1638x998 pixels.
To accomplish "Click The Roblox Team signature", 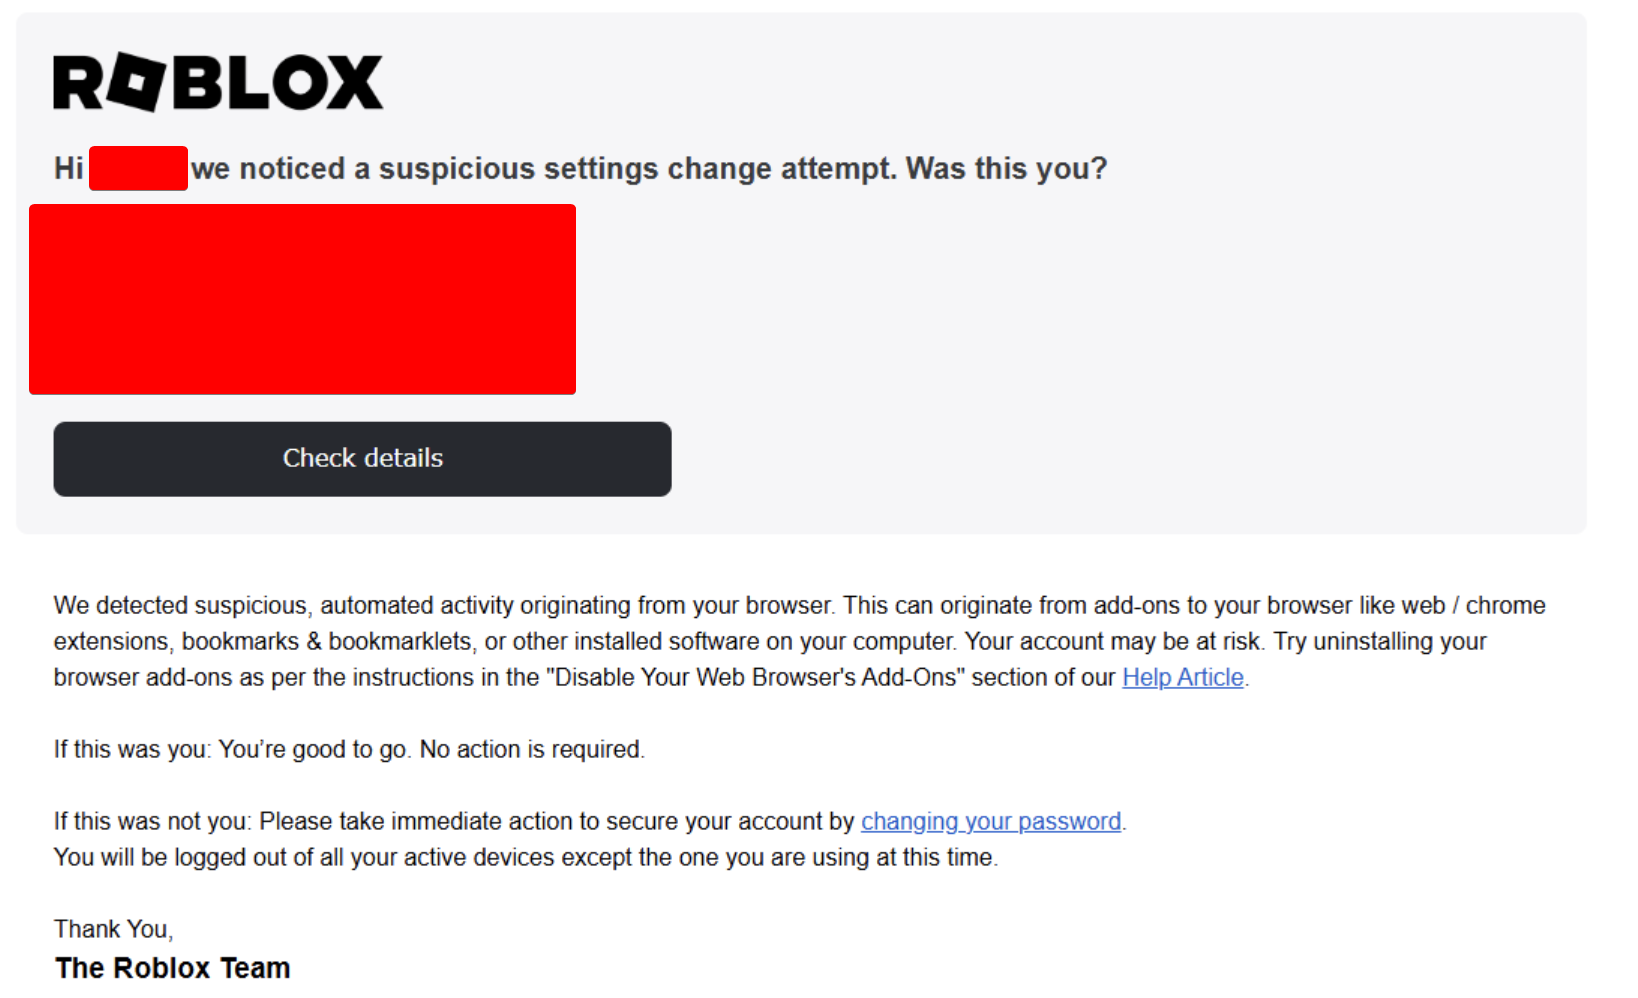I will pyautogui.click(x=172, y=968).
